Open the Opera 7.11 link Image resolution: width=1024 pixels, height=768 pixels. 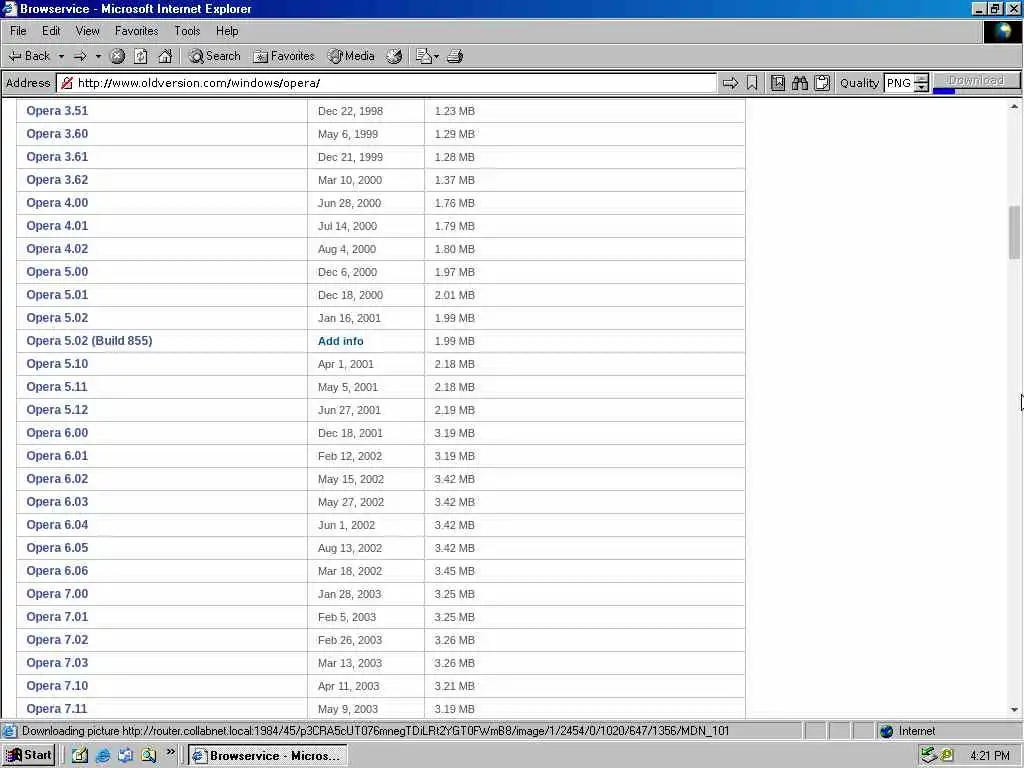tap(57, 709)
